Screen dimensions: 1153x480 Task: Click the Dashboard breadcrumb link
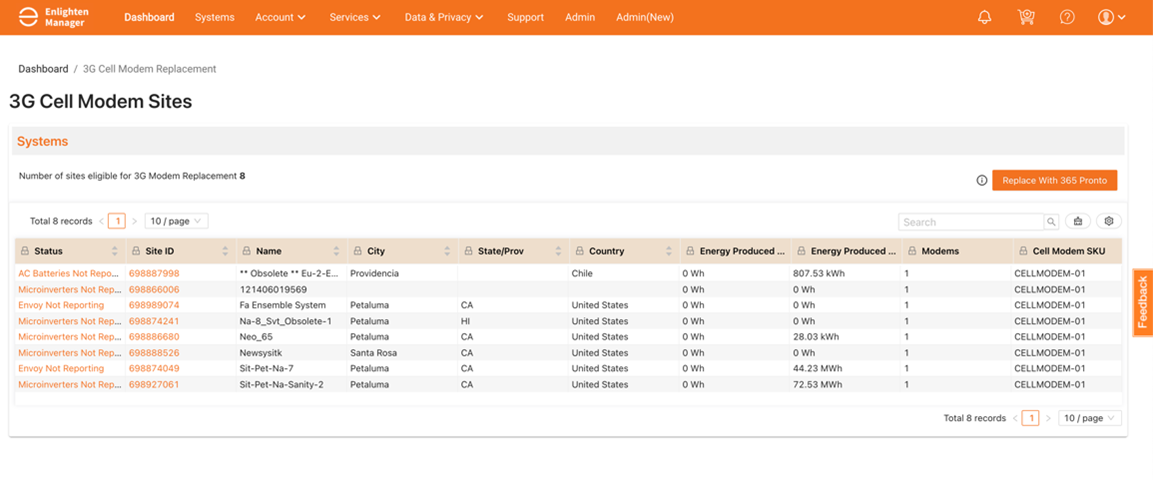tap(43, 68)
